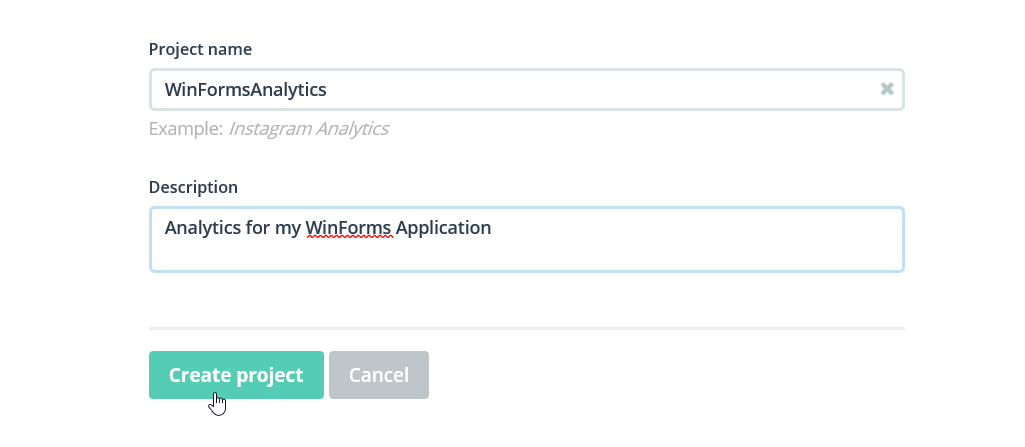Viewport: 1025px width, 447px height.
Task: Click the word "Example" under the name field
Action: [x=183, y=128]
